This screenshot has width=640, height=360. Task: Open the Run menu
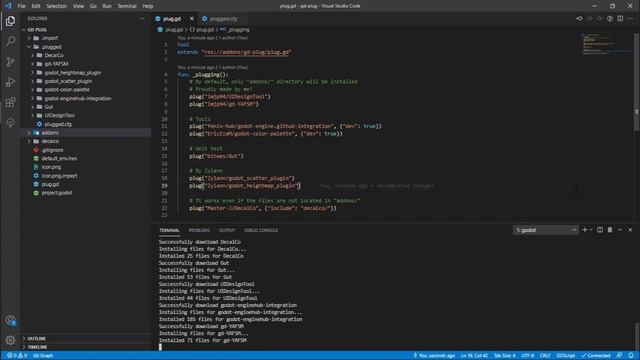[x=107, y=6]
